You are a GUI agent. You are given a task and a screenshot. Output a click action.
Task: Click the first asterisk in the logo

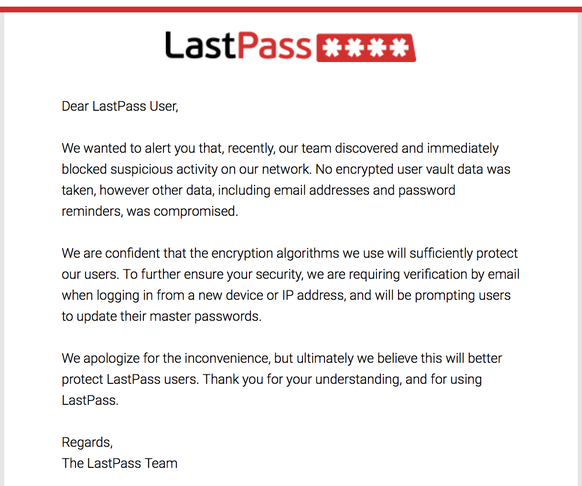pos(333,48)
